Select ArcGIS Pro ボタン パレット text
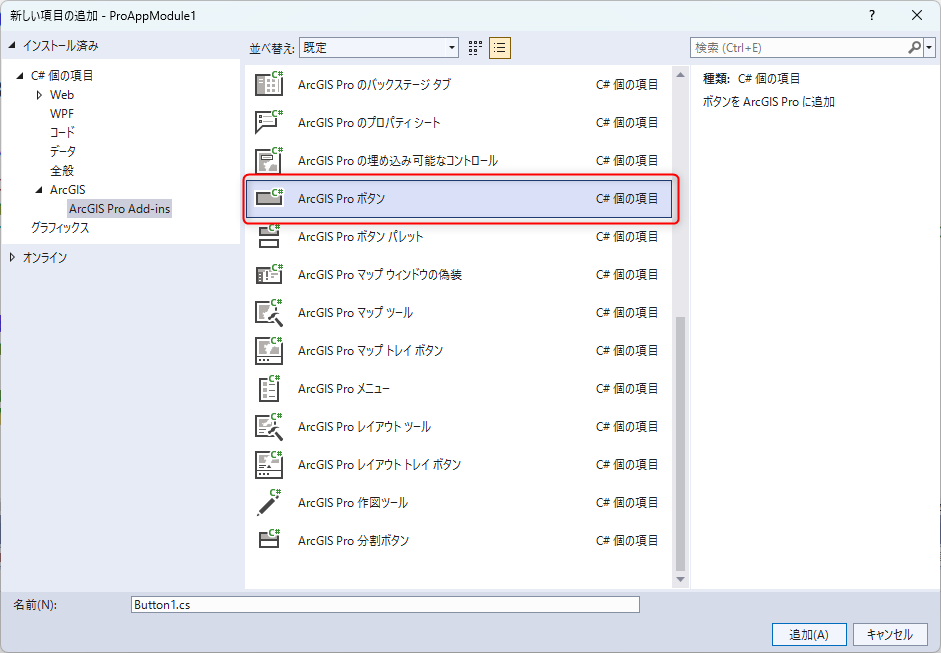Screen dimensions: 941x653 (x=361, y=236)
